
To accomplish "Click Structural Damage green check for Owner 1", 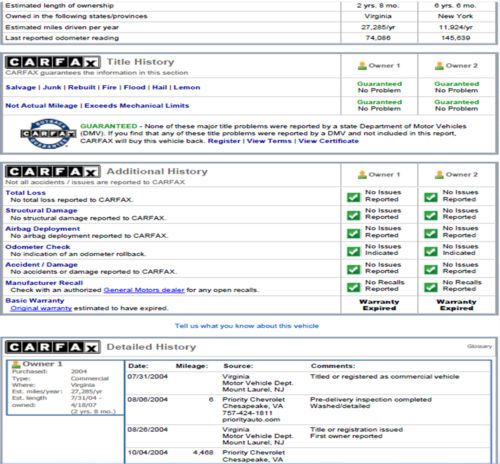I will coord(354,215).
